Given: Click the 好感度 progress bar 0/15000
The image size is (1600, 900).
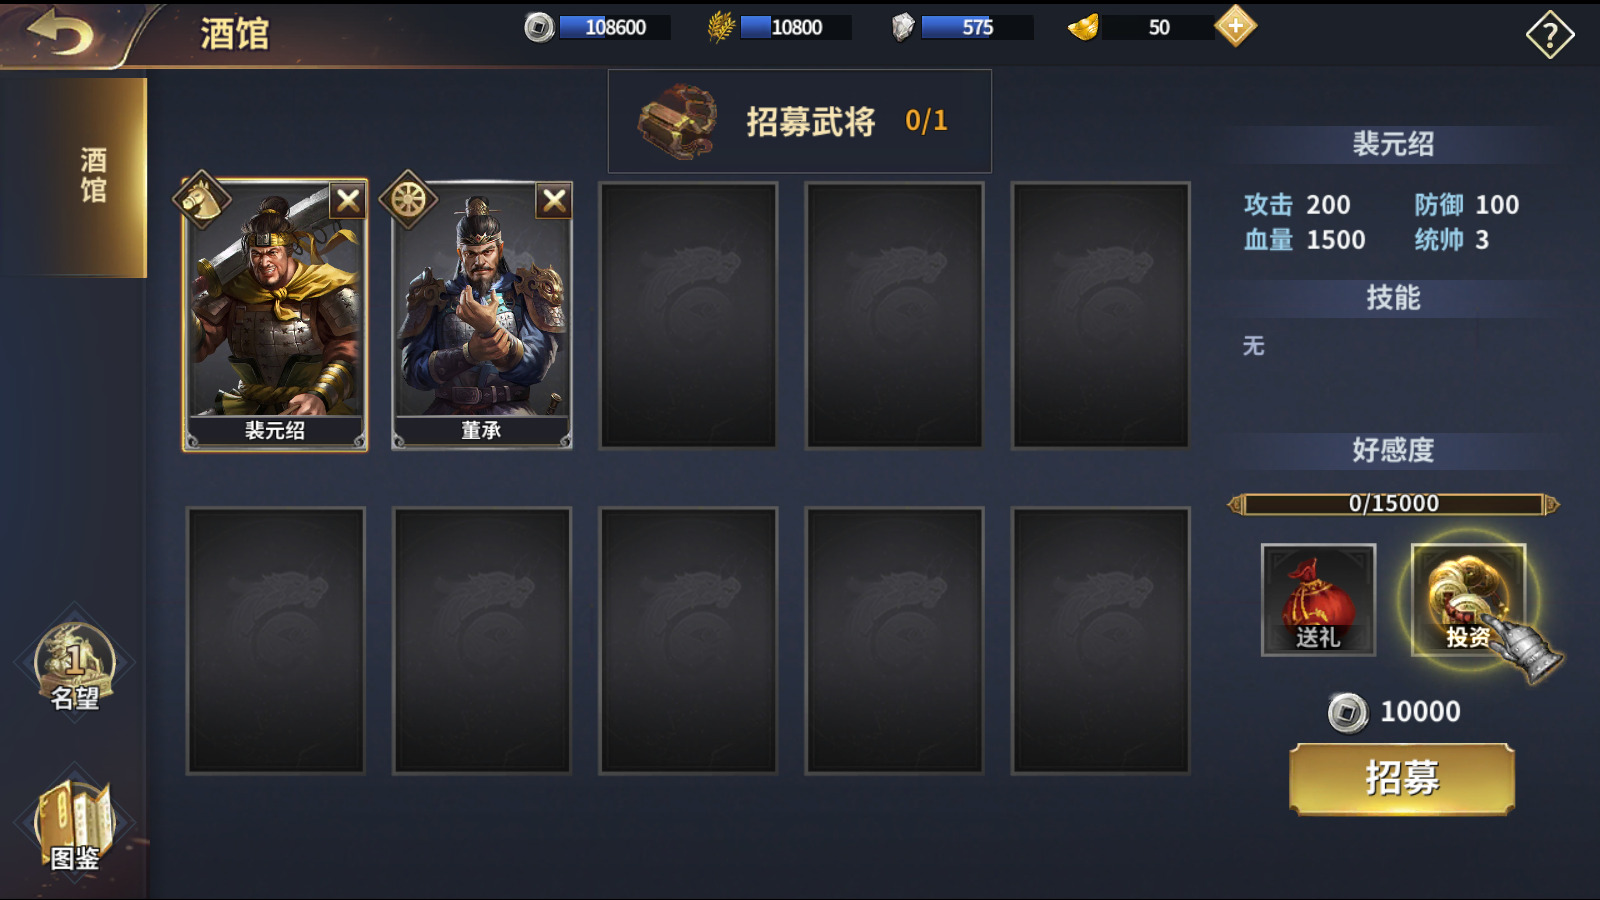Looking at the screenshot, I should (x=1393, y=504).
